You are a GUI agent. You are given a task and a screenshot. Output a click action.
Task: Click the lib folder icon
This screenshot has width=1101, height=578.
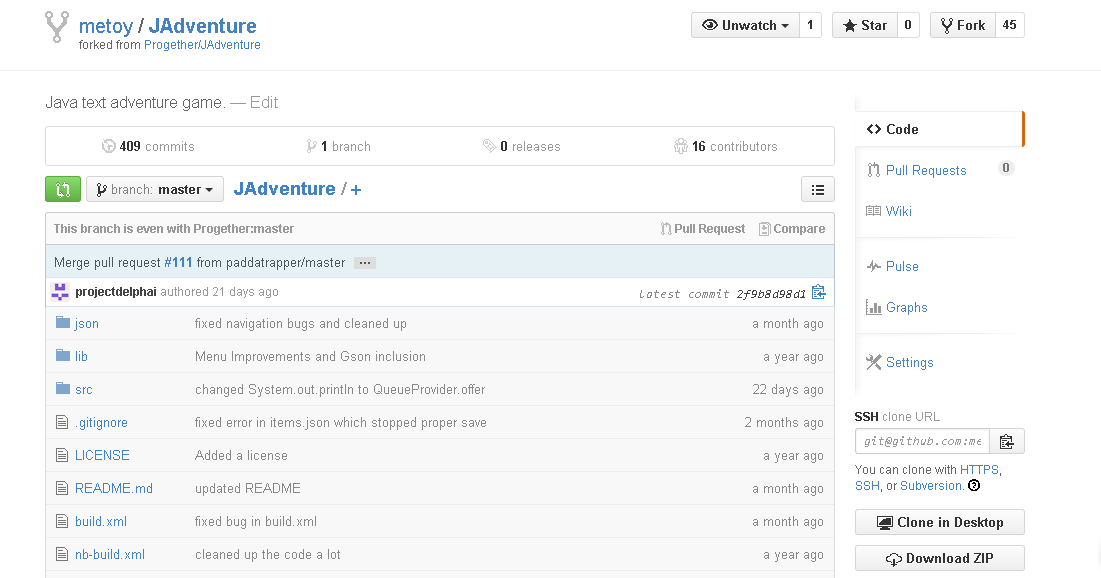click(63, 355)
